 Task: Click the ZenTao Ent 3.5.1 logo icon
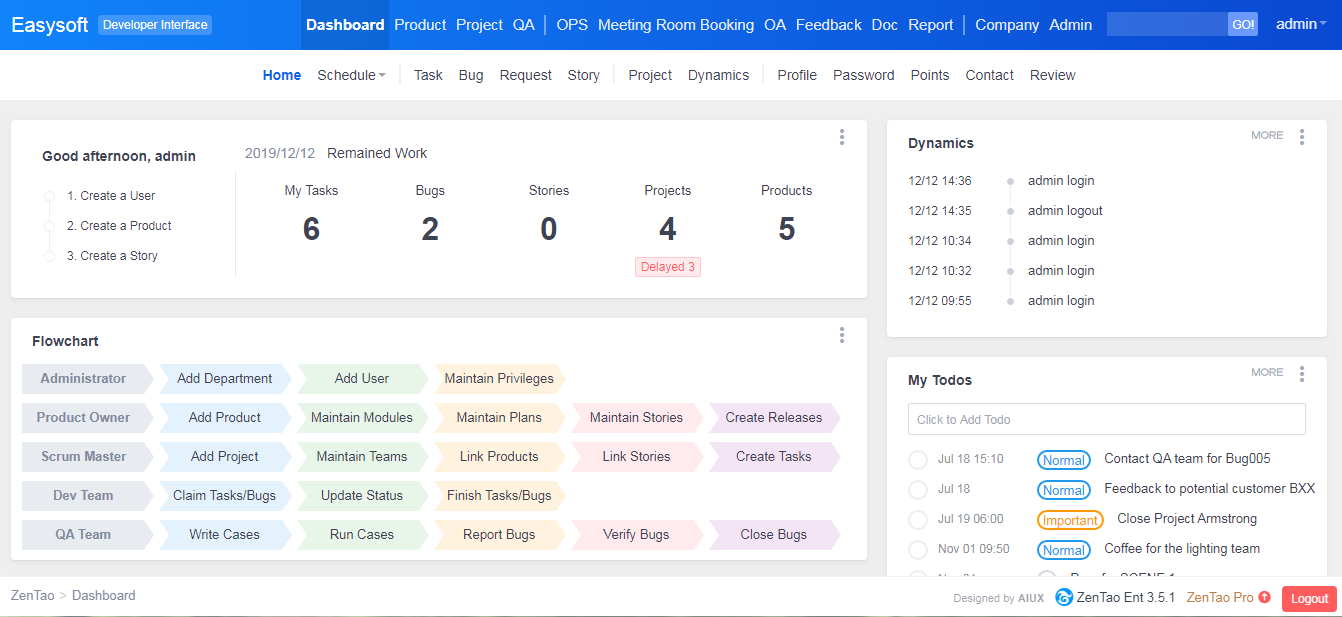click(1064, 598)
